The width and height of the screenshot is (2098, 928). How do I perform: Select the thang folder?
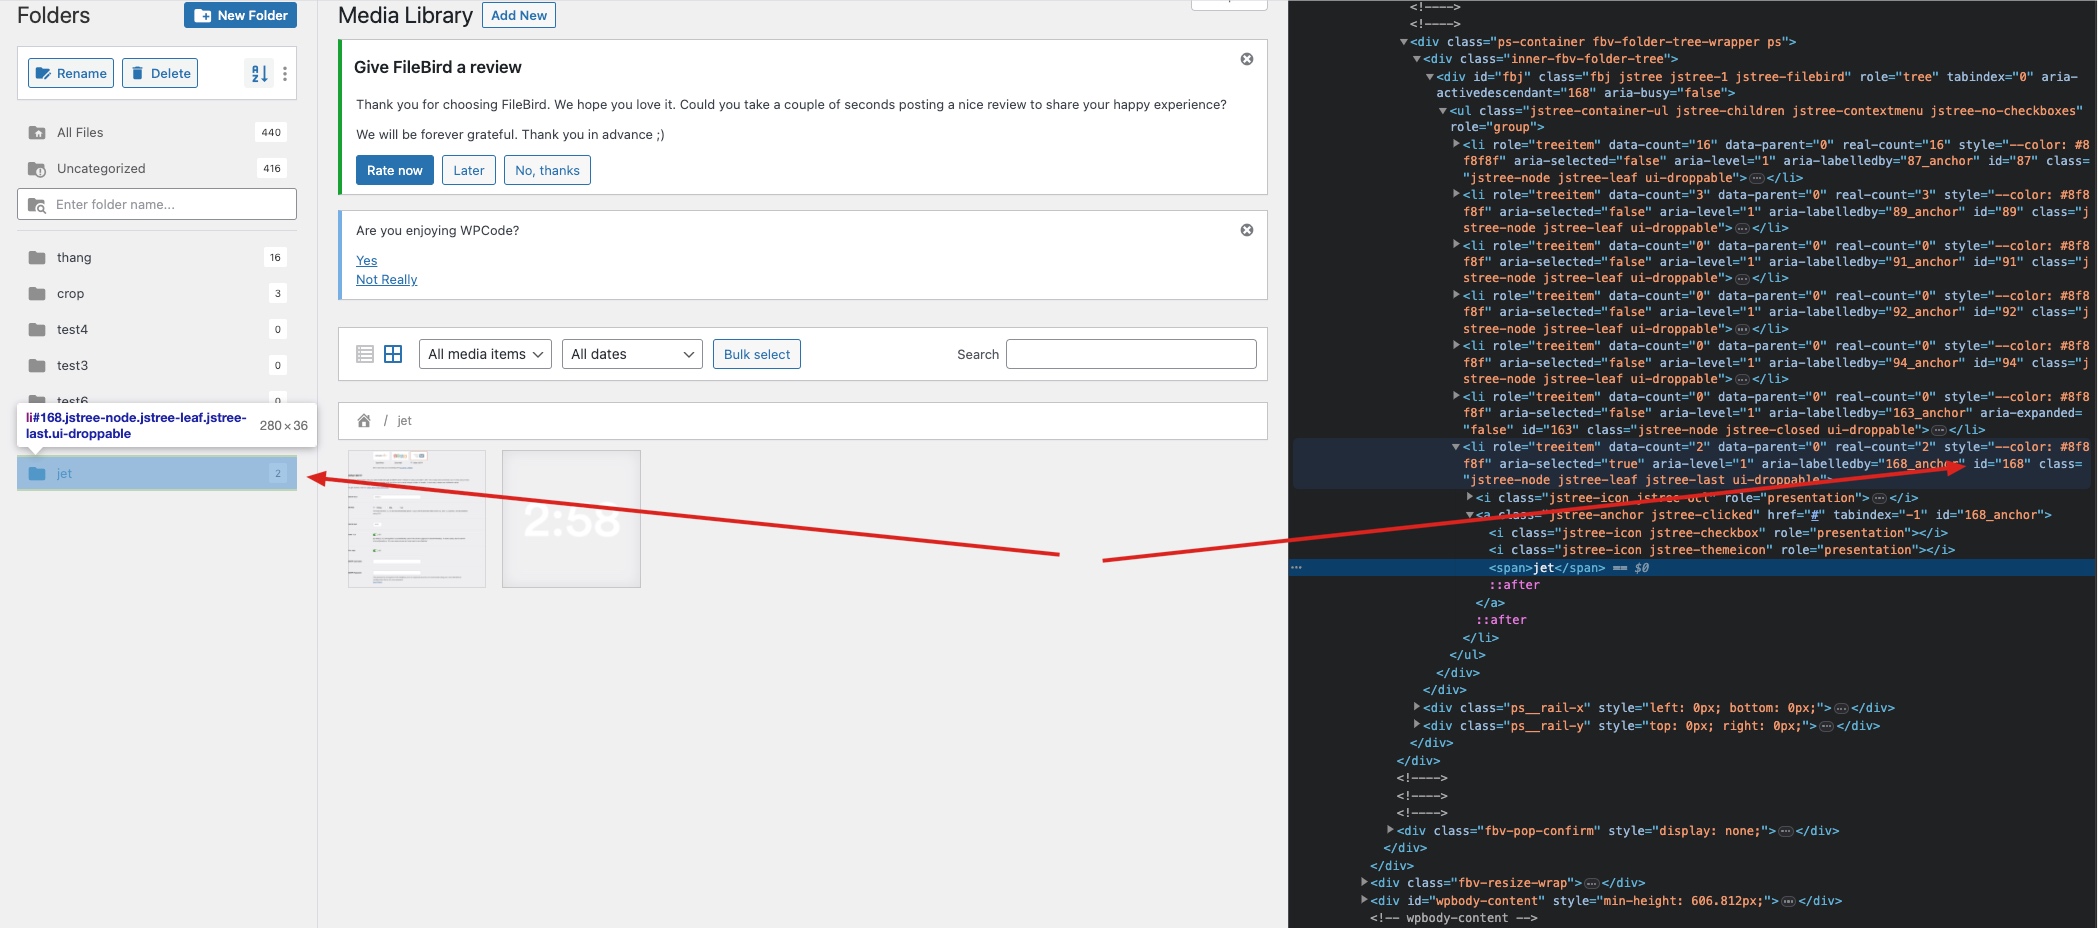pyautogui.click(x=74, y=257)
